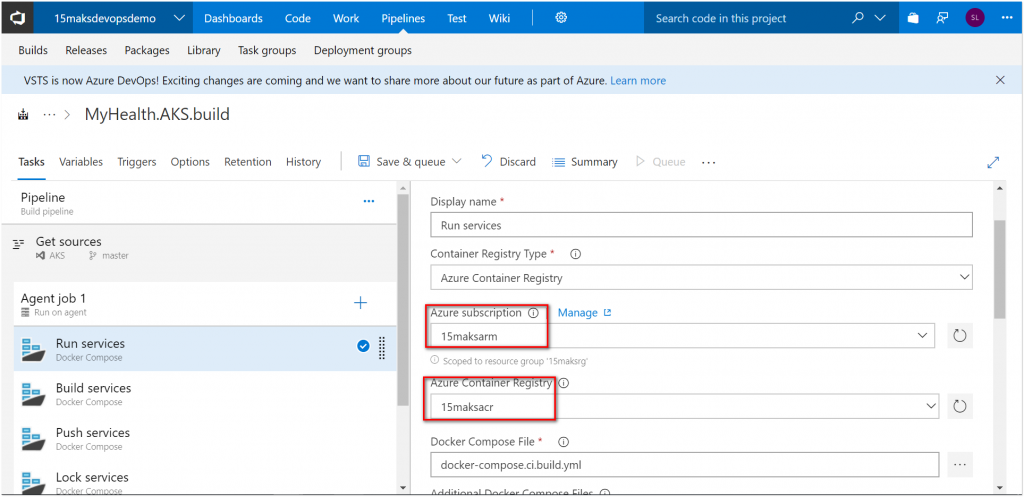Open the Packages sub-menu
Screen dimensions: 1024x497
coord(147,50)
